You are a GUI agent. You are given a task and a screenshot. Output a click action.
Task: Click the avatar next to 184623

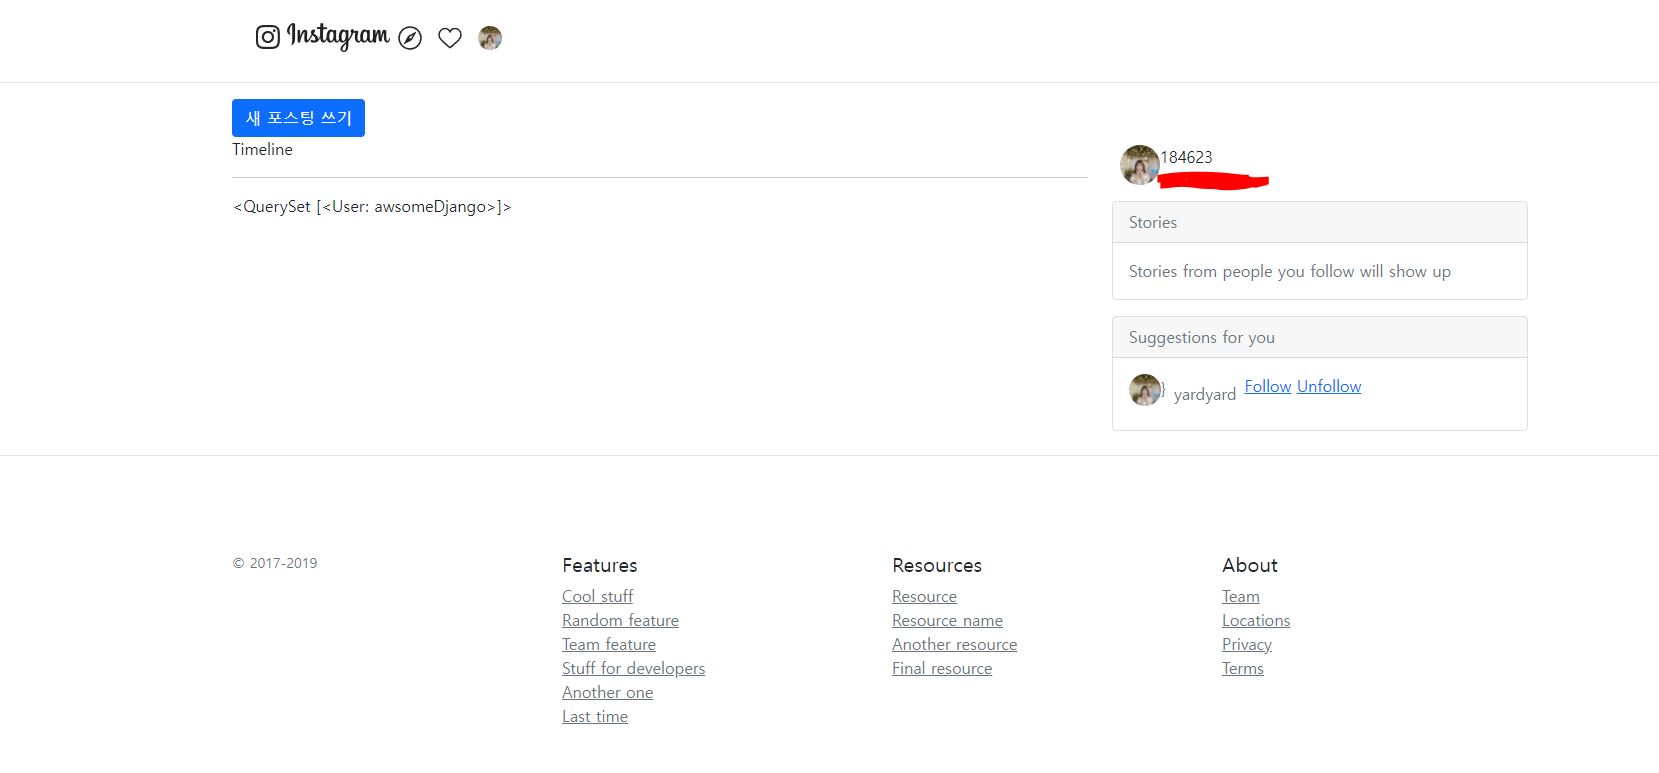tap(1140, 165)
